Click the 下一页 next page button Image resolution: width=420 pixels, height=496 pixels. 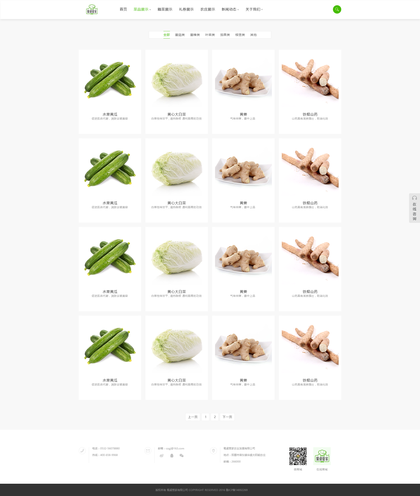227,417
